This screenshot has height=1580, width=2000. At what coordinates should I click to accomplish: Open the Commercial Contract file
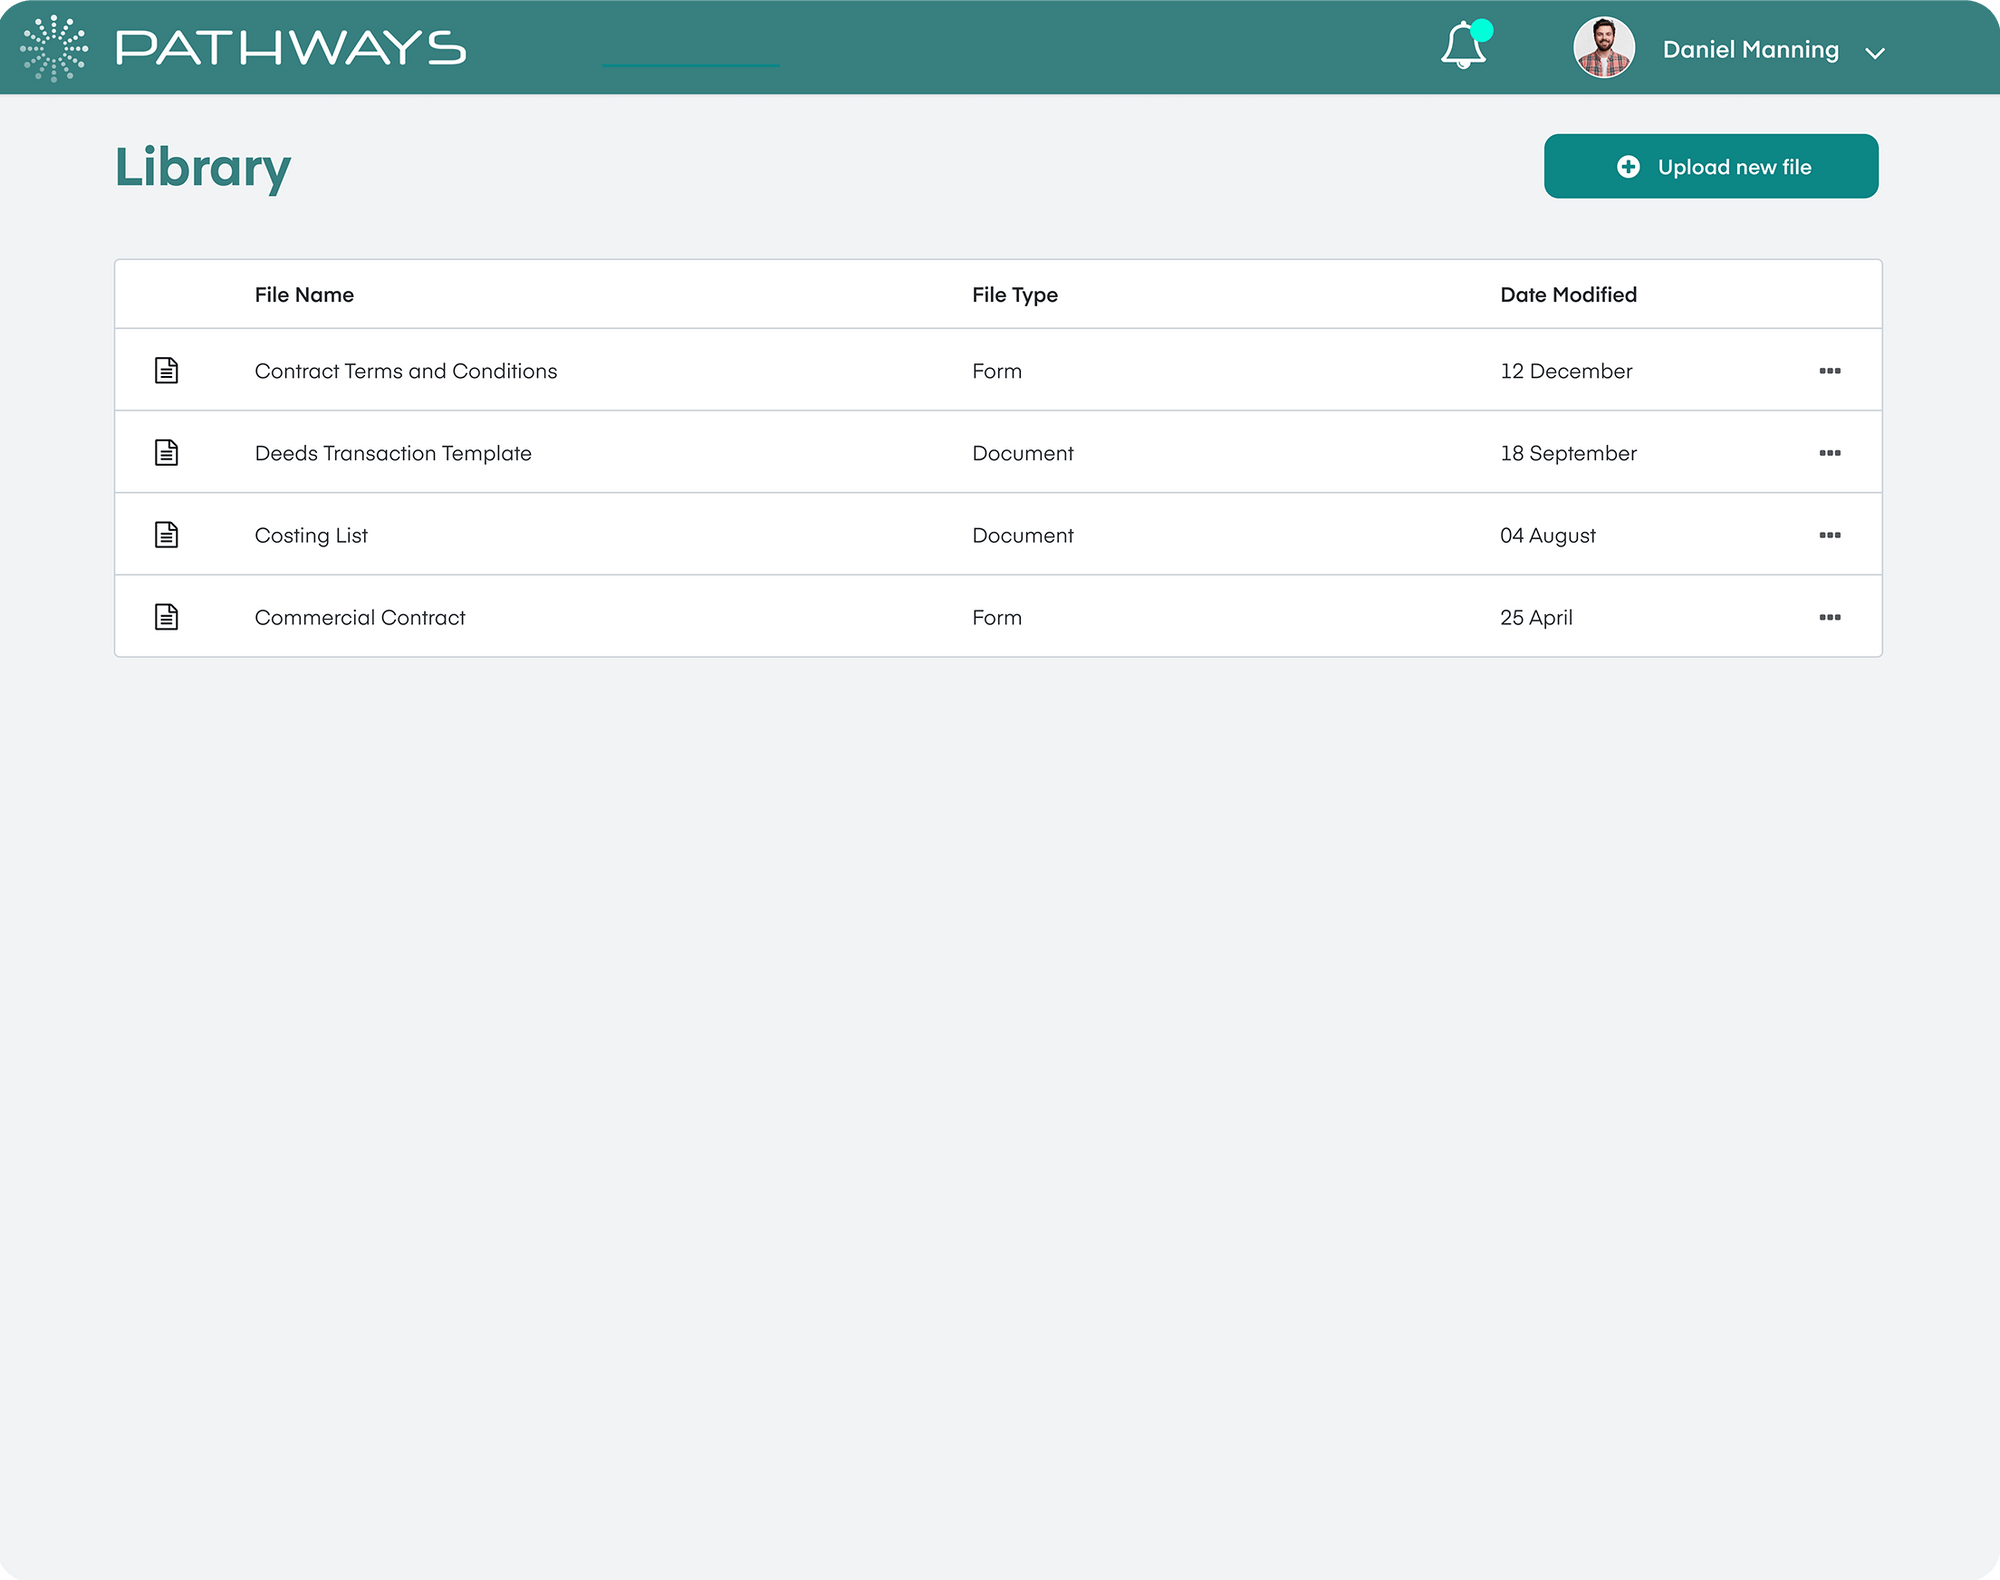pos(360,616)
